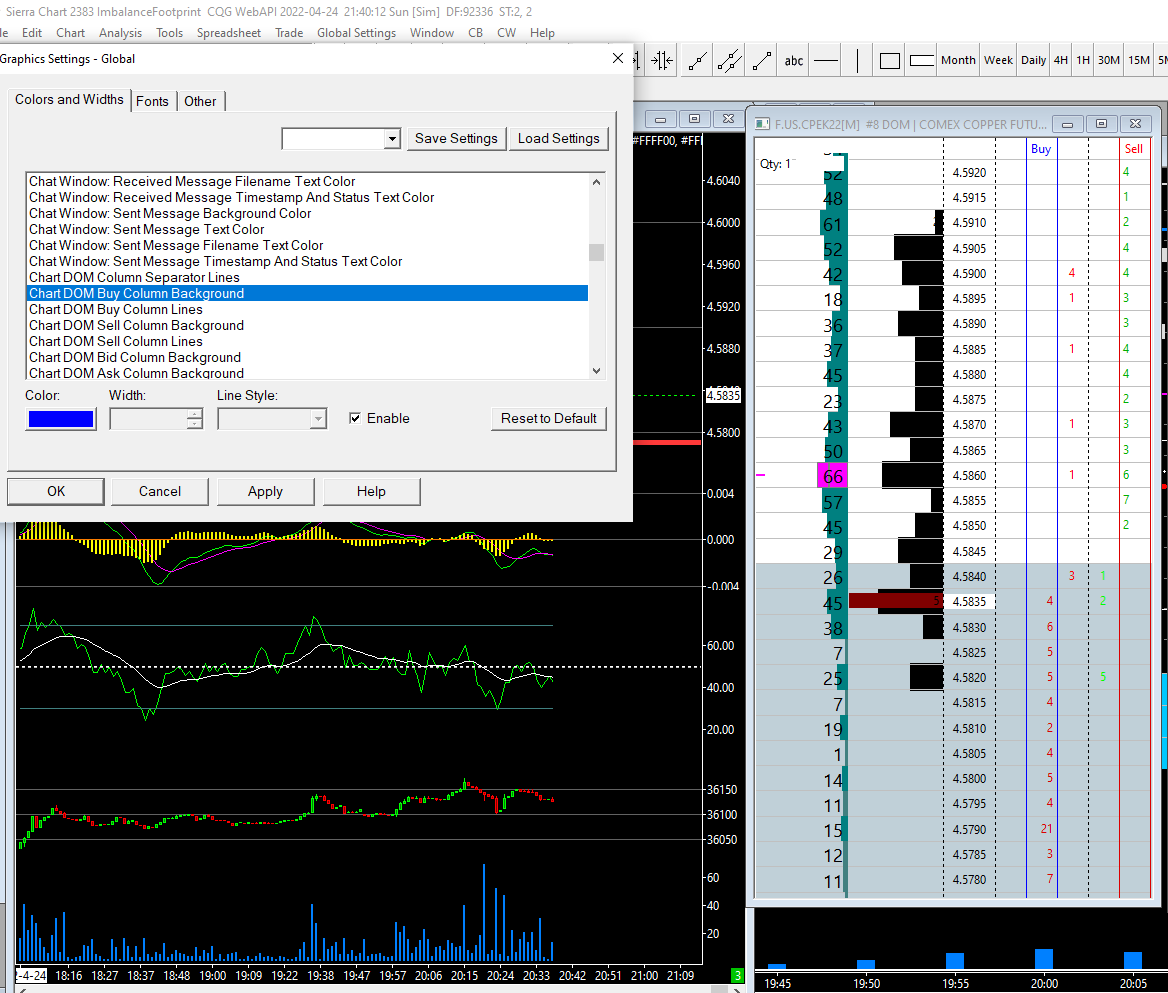Image resolution: width=1168 pixels, height=993 pixels.
Task: Select Chart DOM Sell Column Background item
Action: [x=136, y=325]
